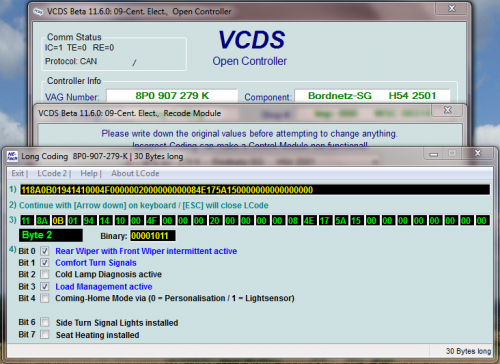This screenshot has width=500, height=364.
Task: Click the VCDS Open Controller title icon
Action: point(38,12)
